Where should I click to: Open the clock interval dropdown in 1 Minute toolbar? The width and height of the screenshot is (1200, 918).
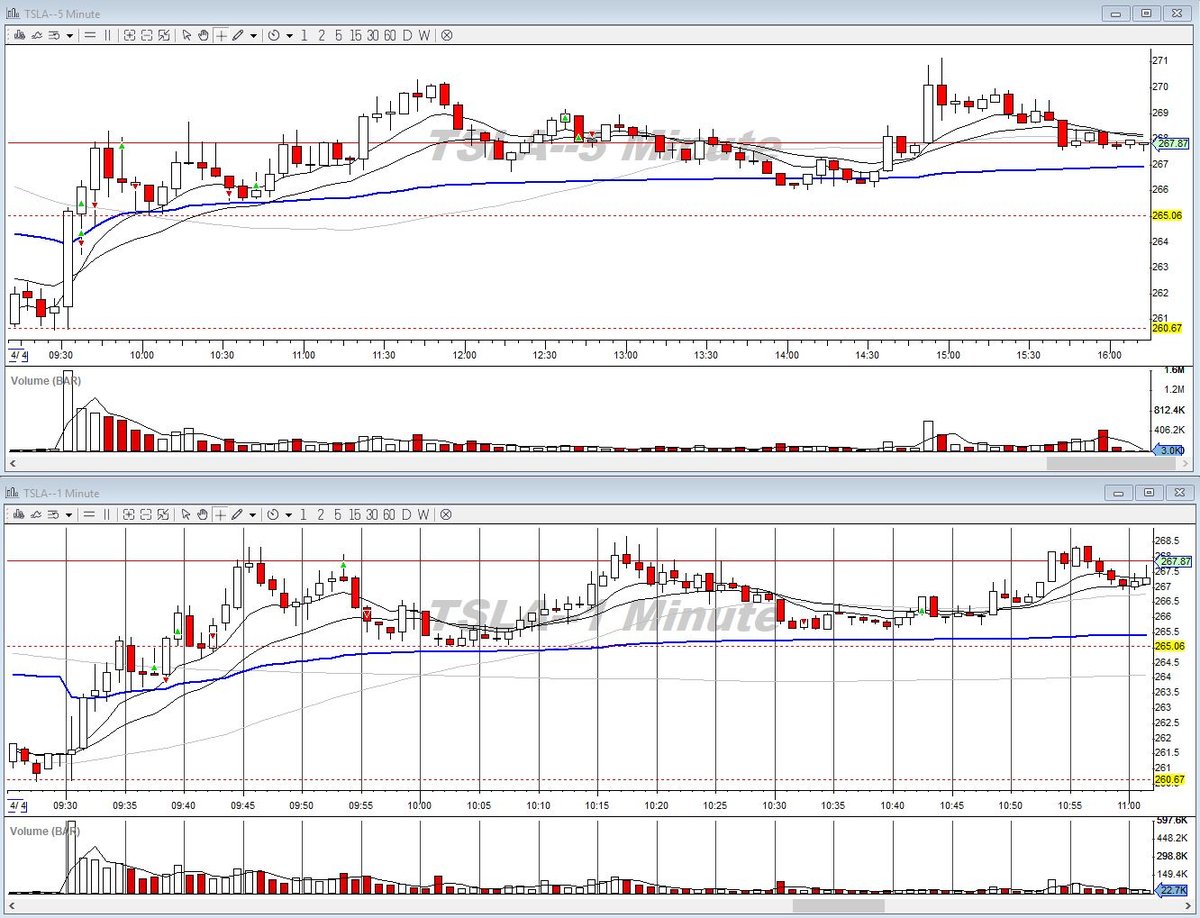[289, 516]
